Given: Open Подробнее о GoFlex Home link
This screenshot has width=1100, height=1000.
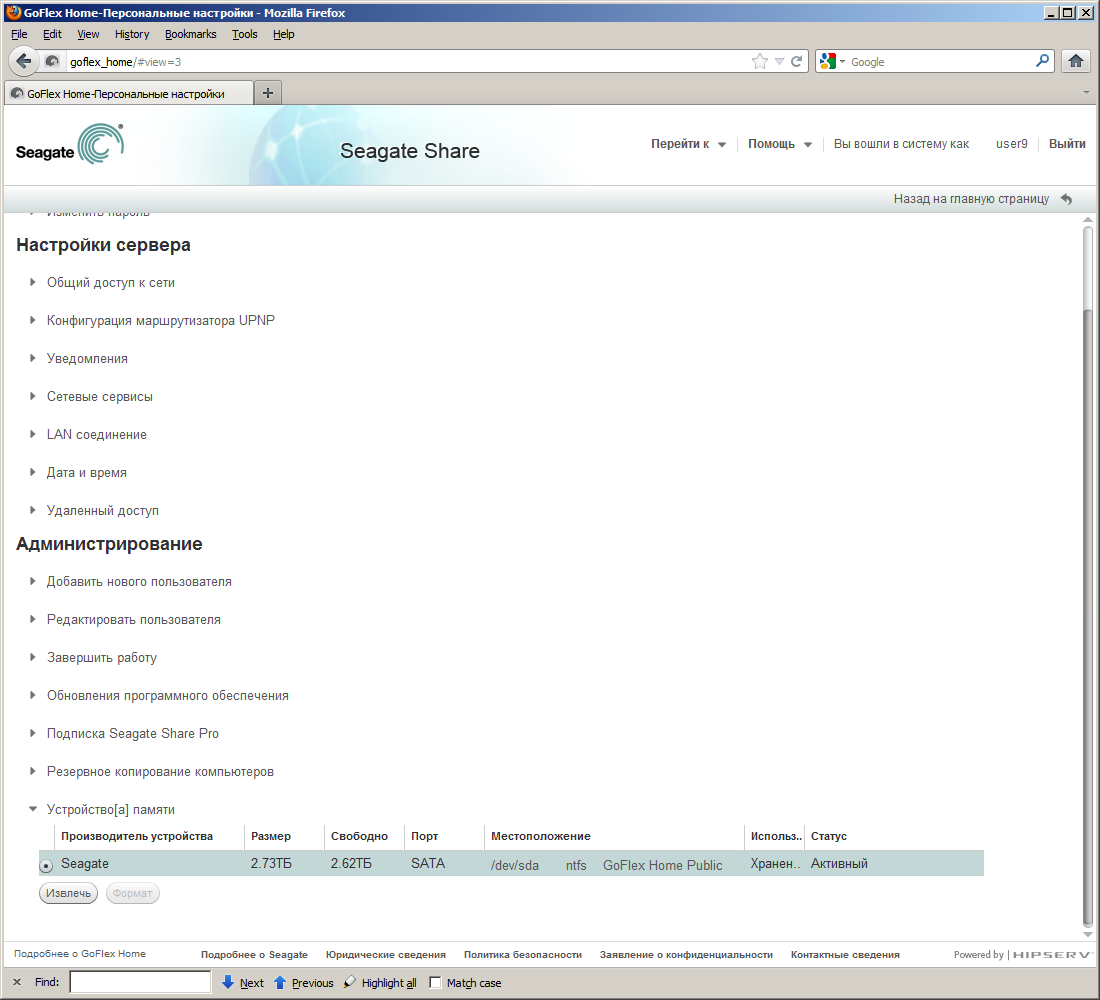Looking at the screenshot, I should coord(80,954).
